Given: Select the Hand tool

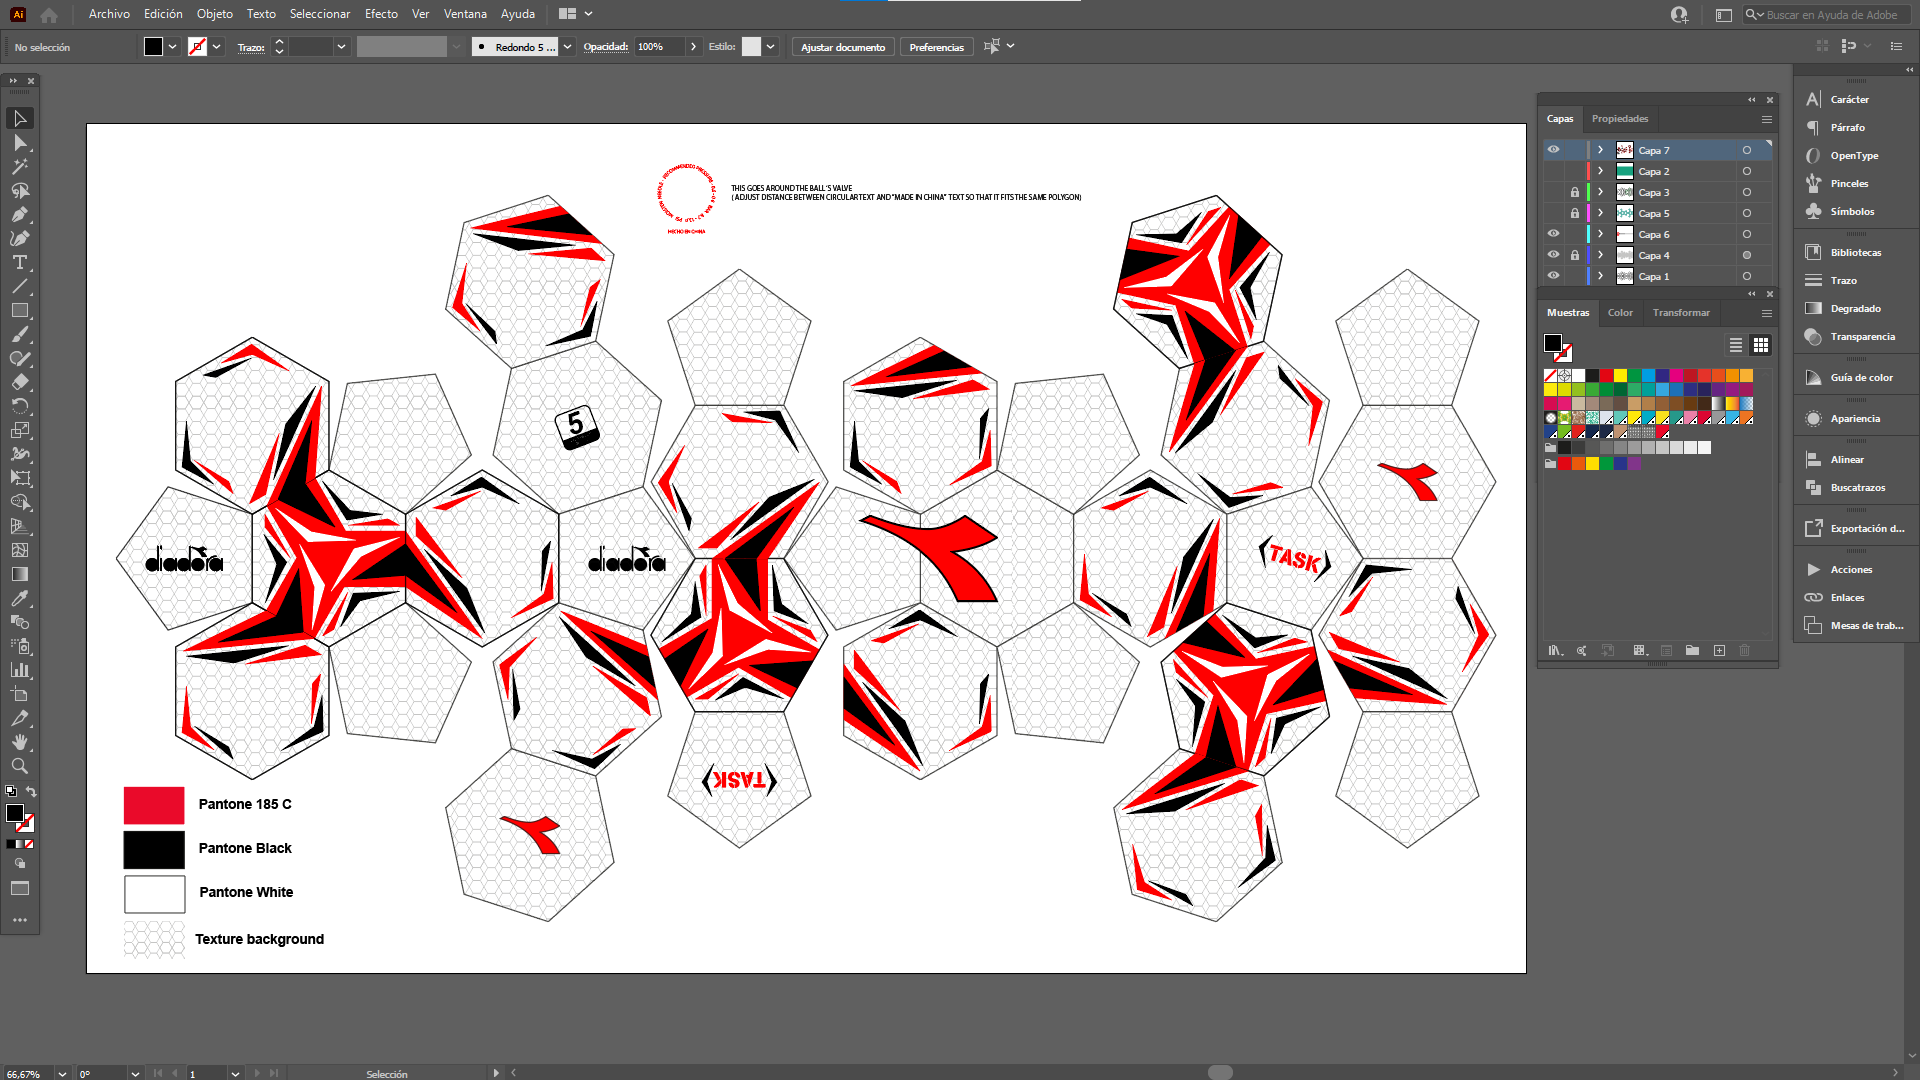Looking at the screenshot, I should point(19,742).
